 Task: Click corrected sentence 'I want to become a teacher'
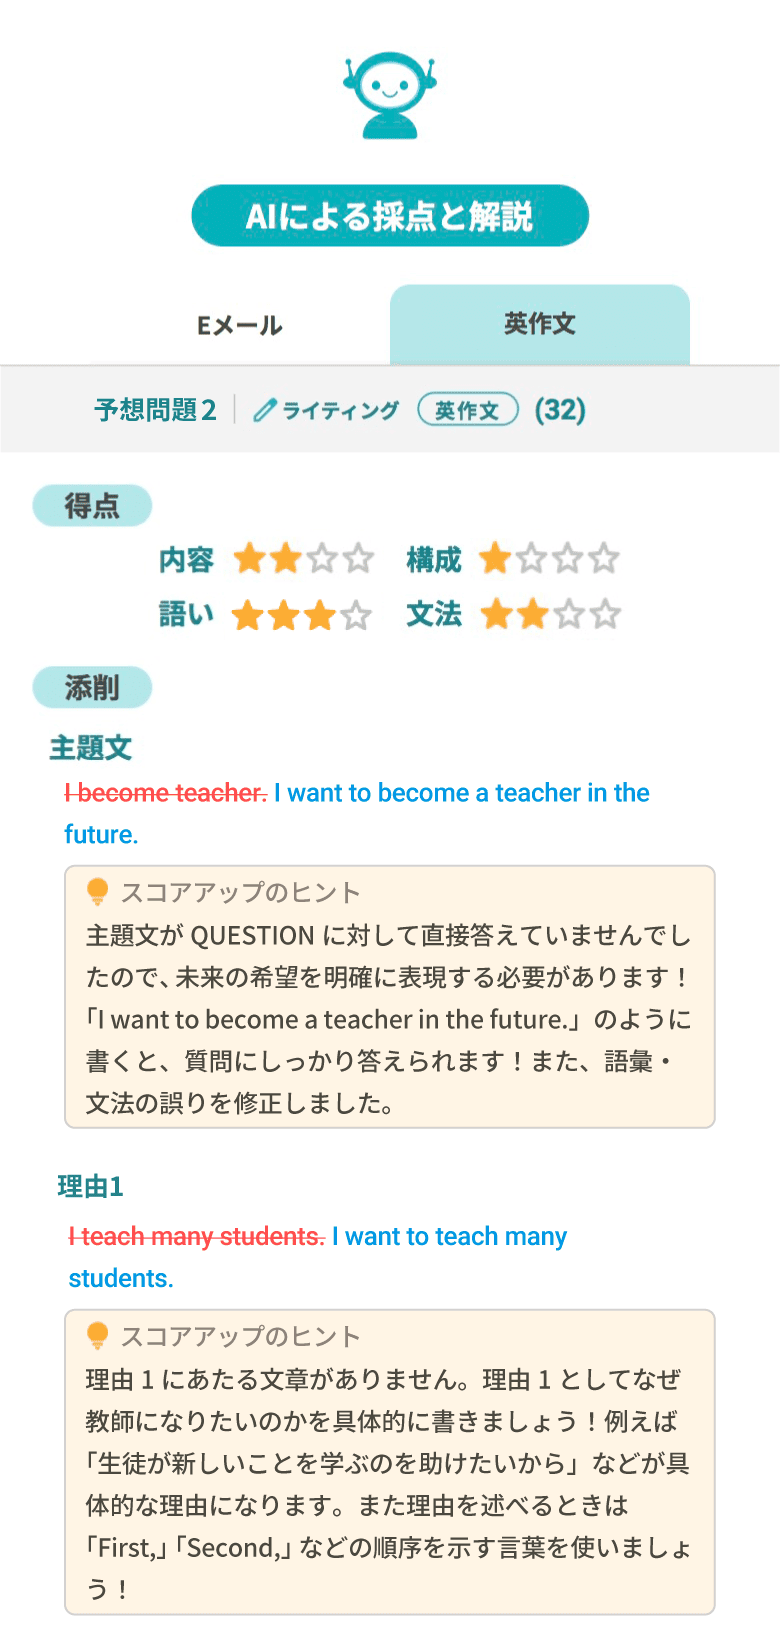(461, 793)
